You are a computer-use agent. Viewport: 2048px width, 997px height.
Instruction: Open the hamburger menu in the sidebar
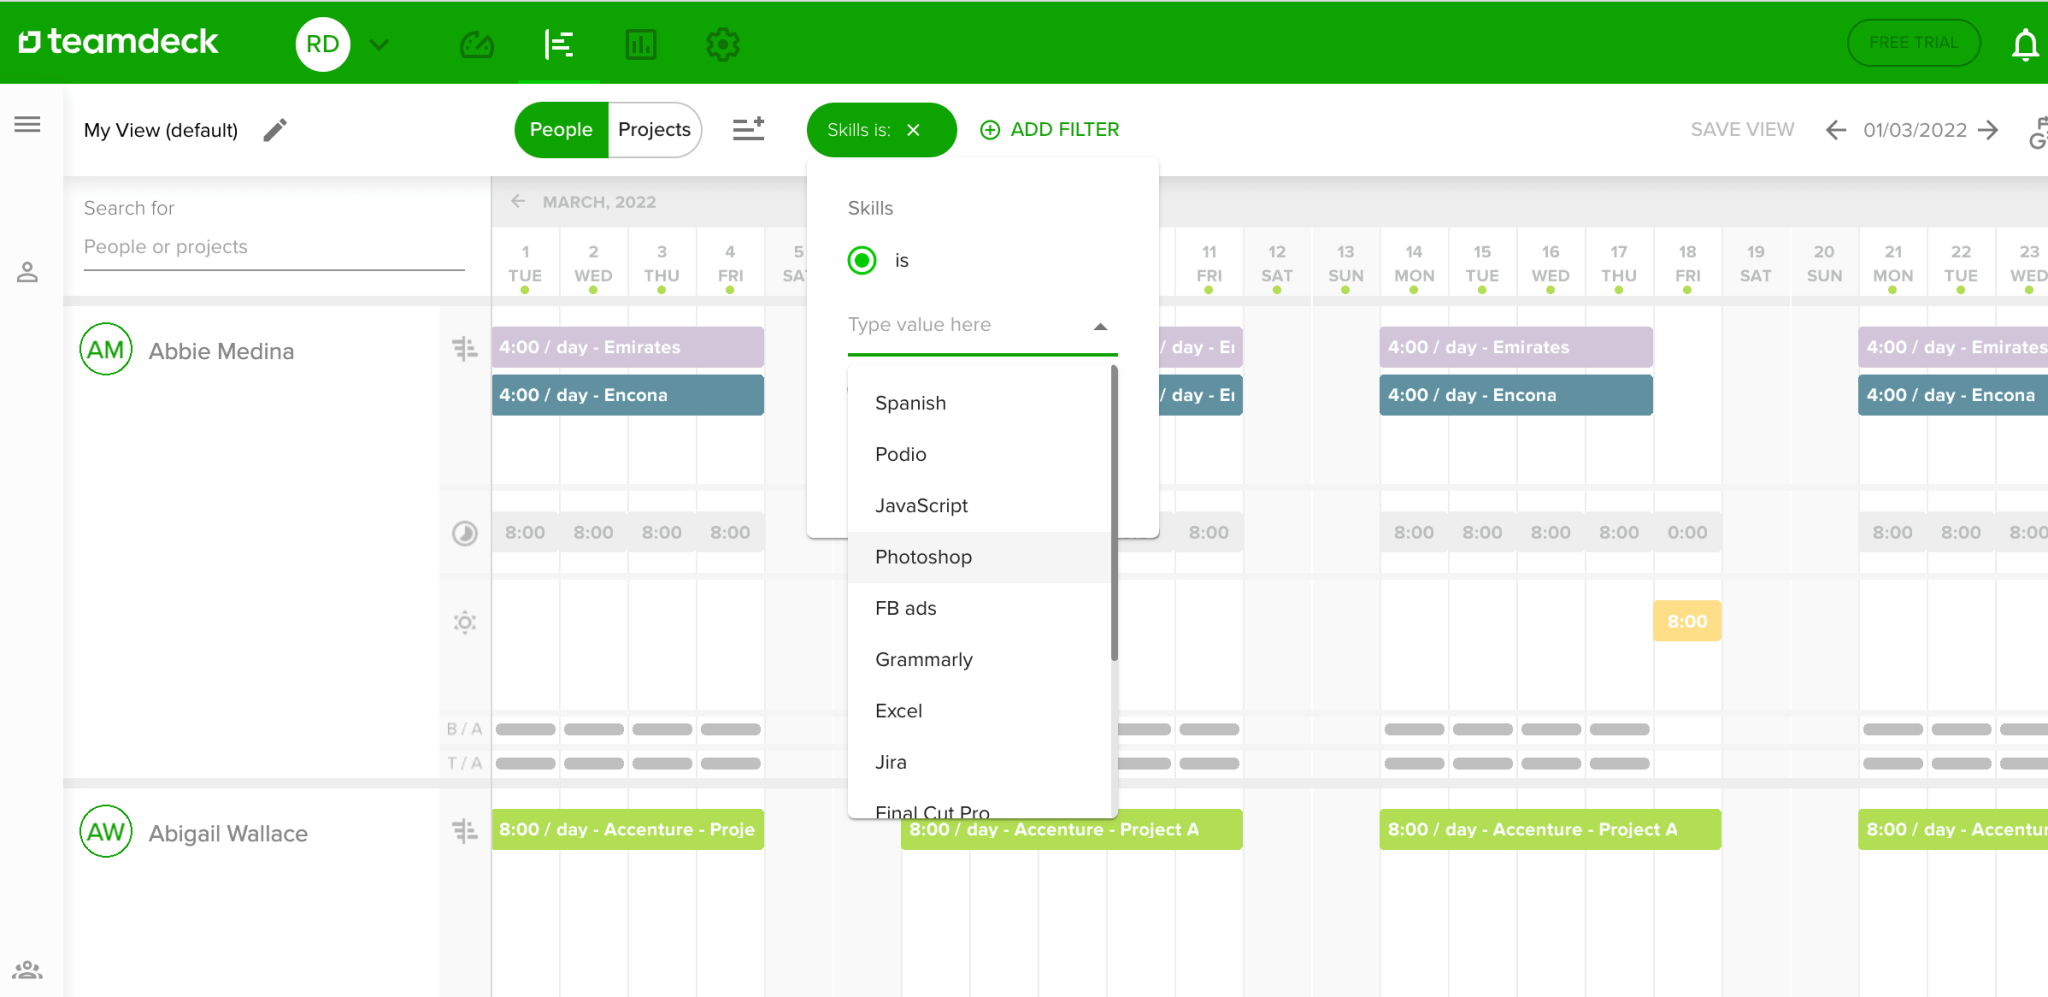(x=27, y=123)
